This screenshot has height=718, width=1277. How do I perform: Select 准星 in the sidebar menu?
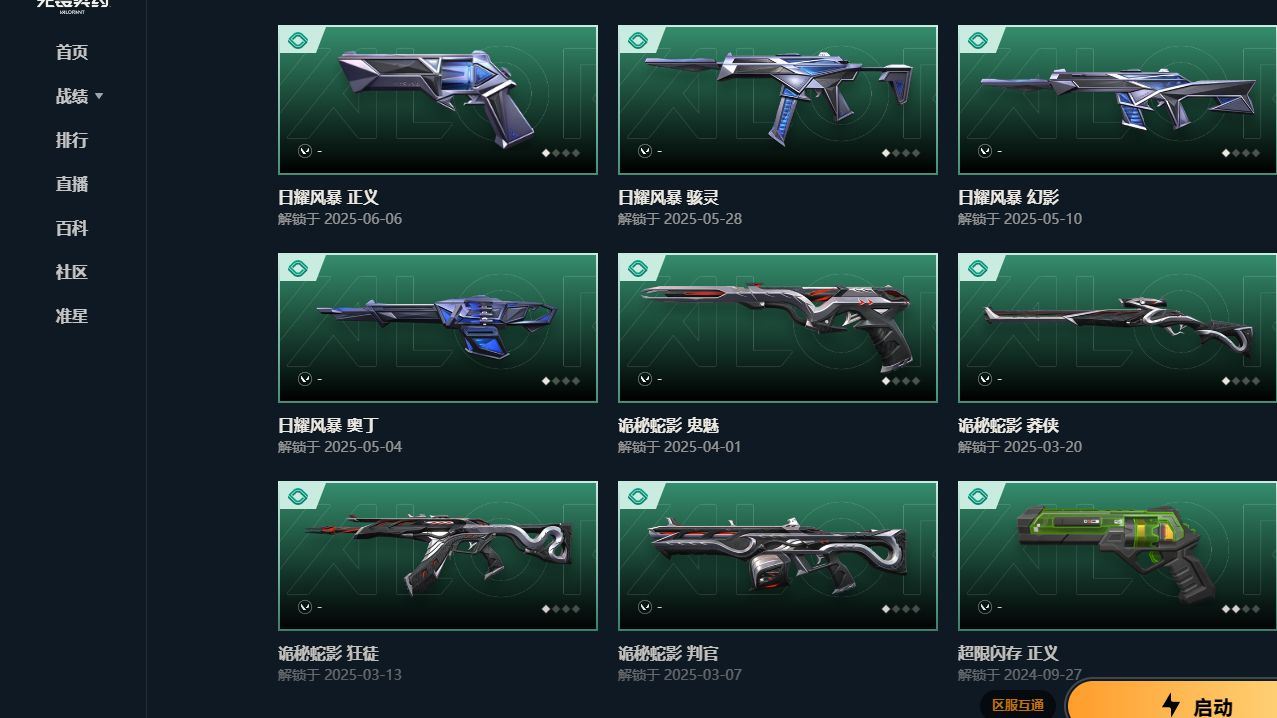pyautogui.click(x=72, y=316)
